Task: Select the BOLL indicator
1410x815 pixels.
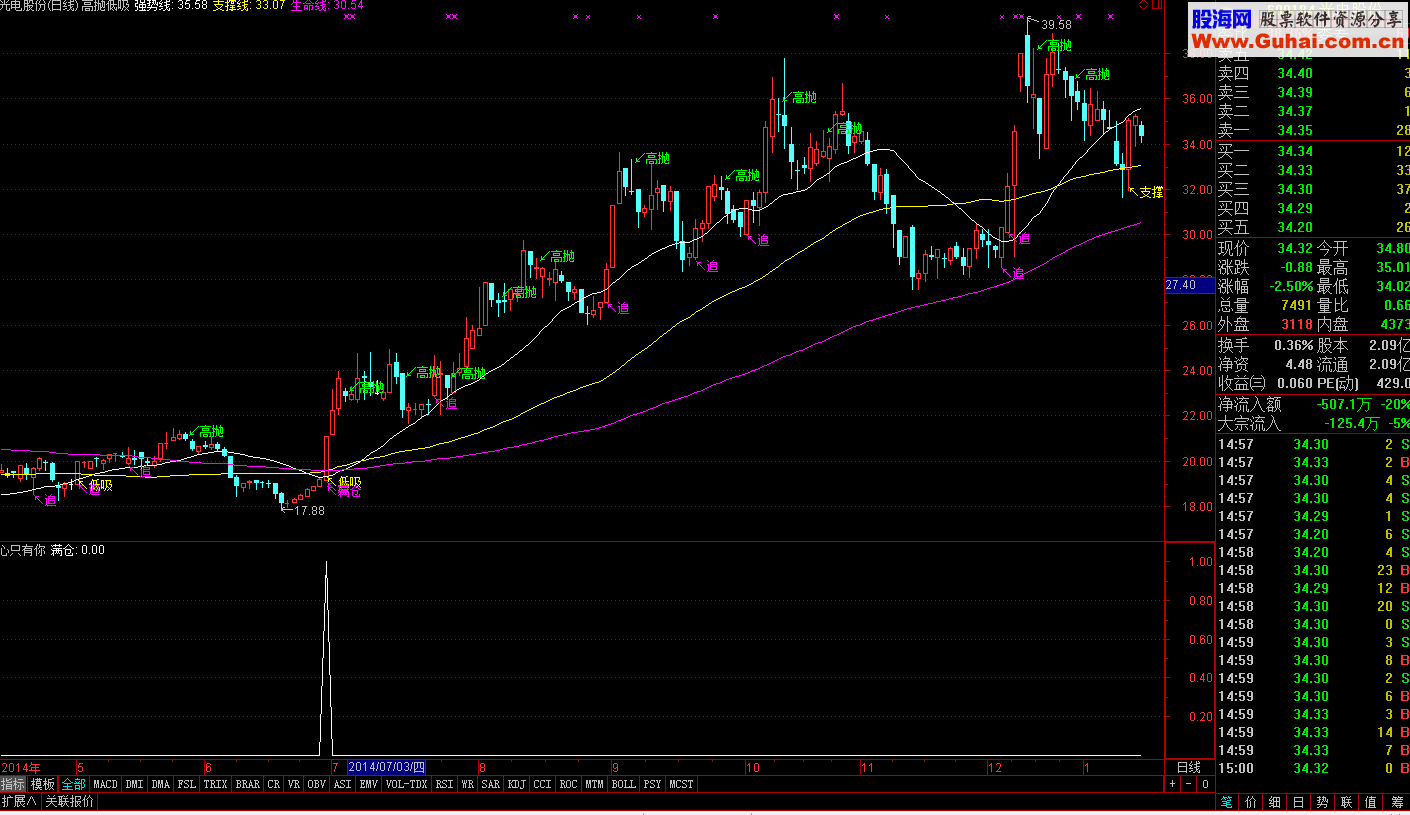Action: point(624,784)
